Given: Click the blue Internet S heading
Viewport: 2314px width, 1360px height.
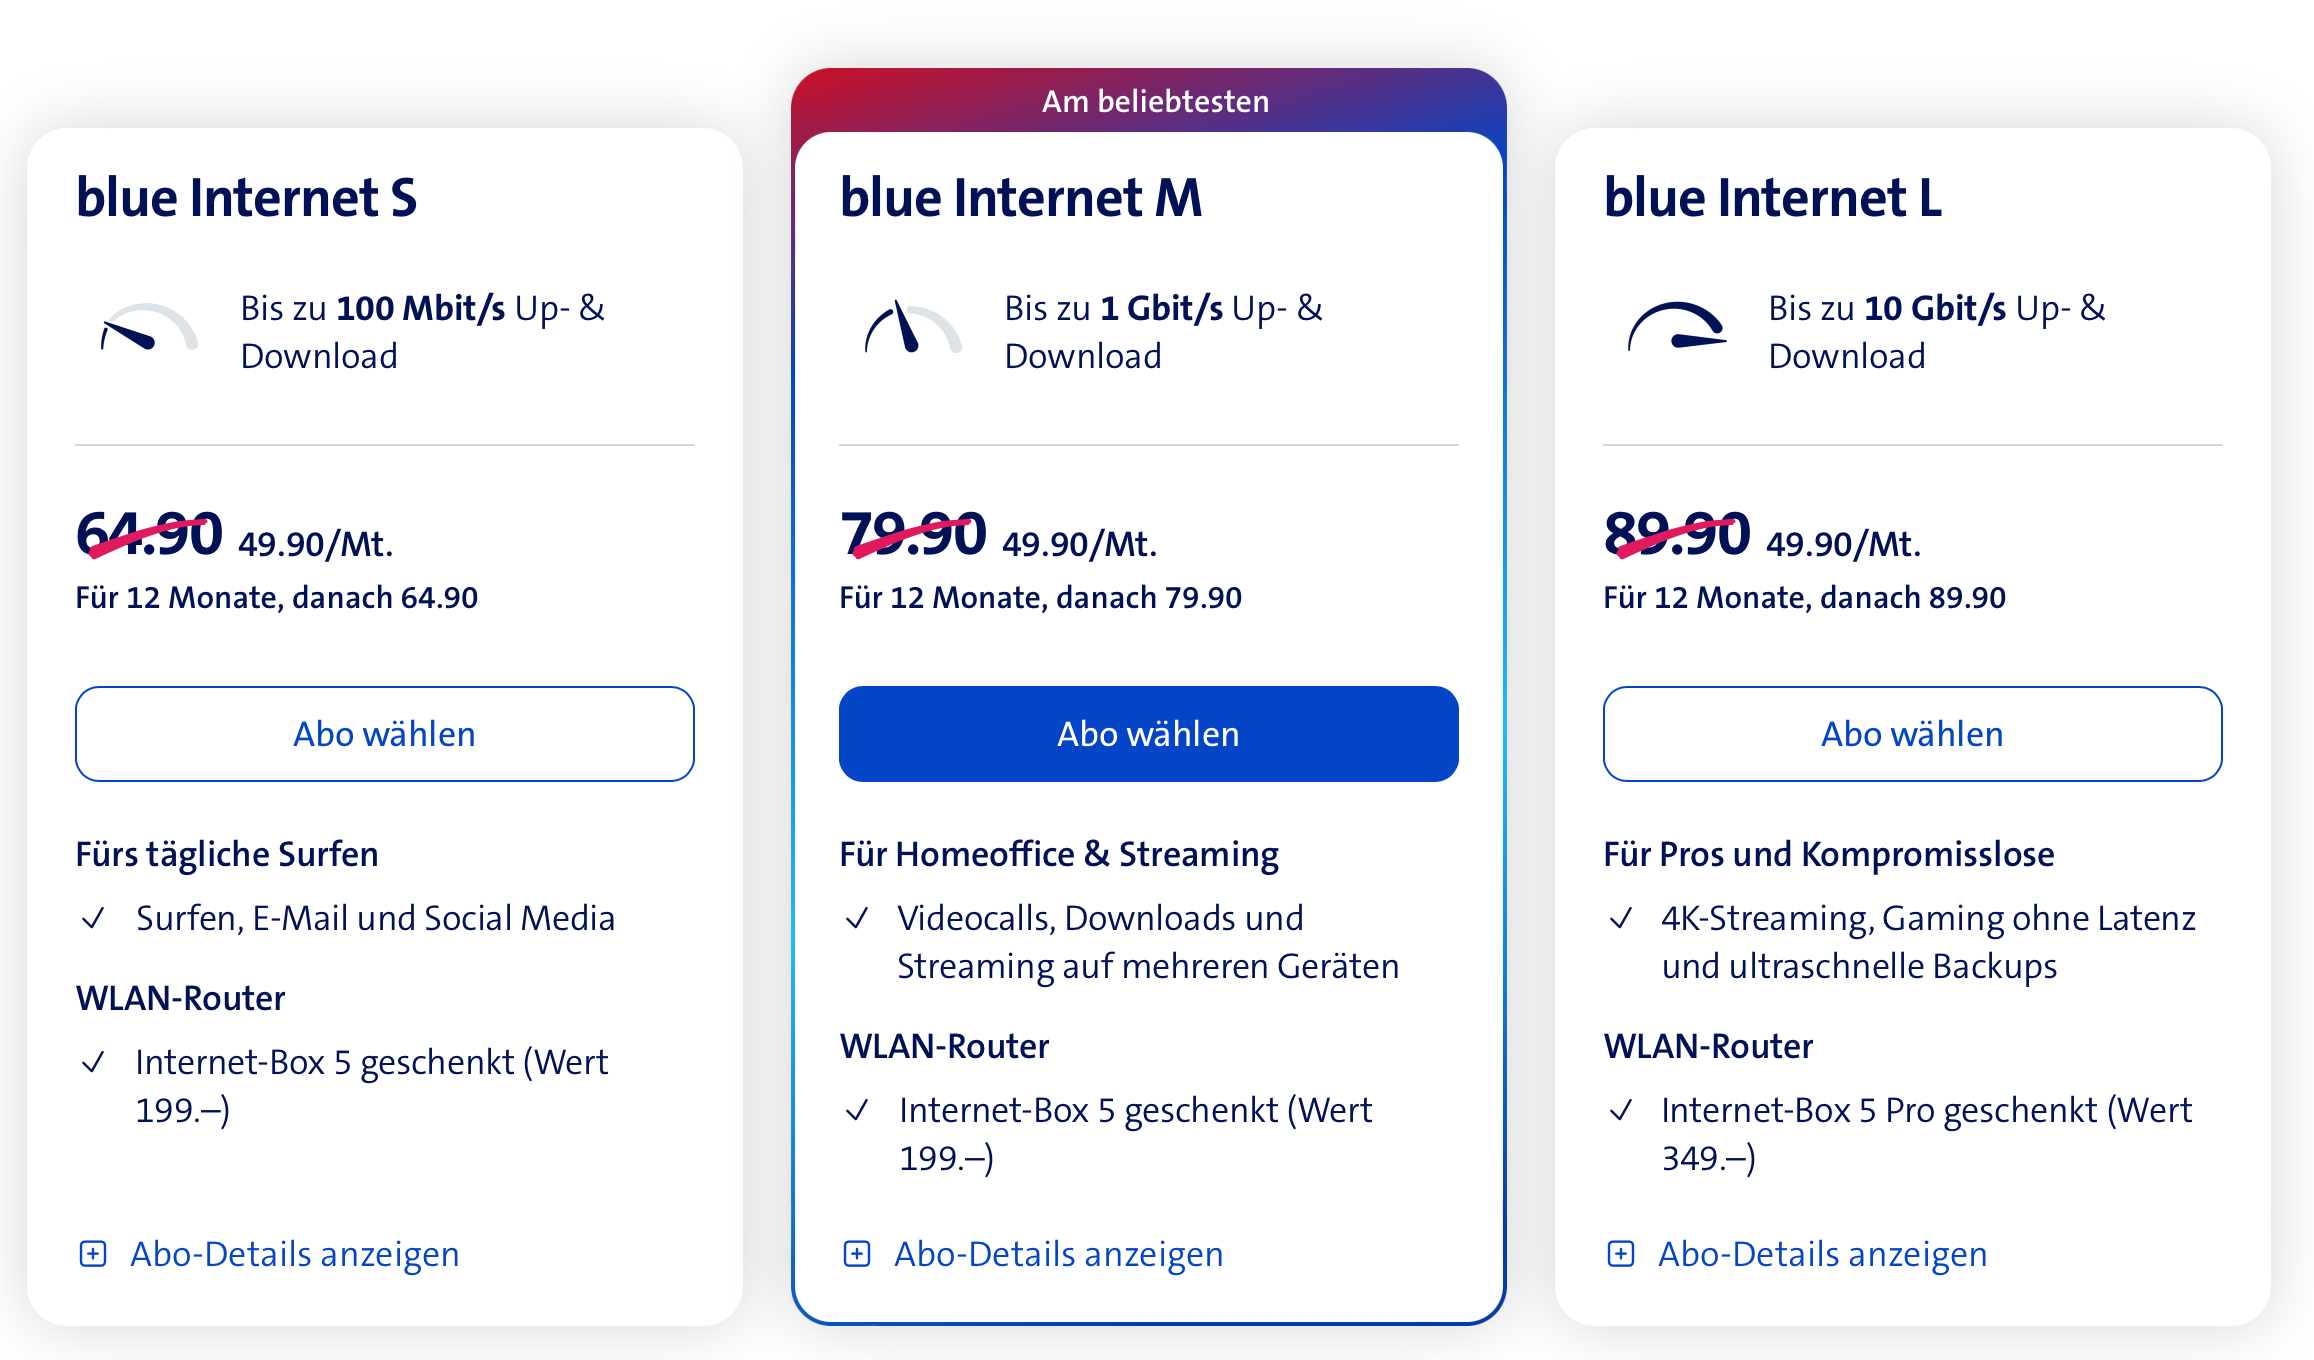Looking at the screenshot, I should [x=247, y=197].
